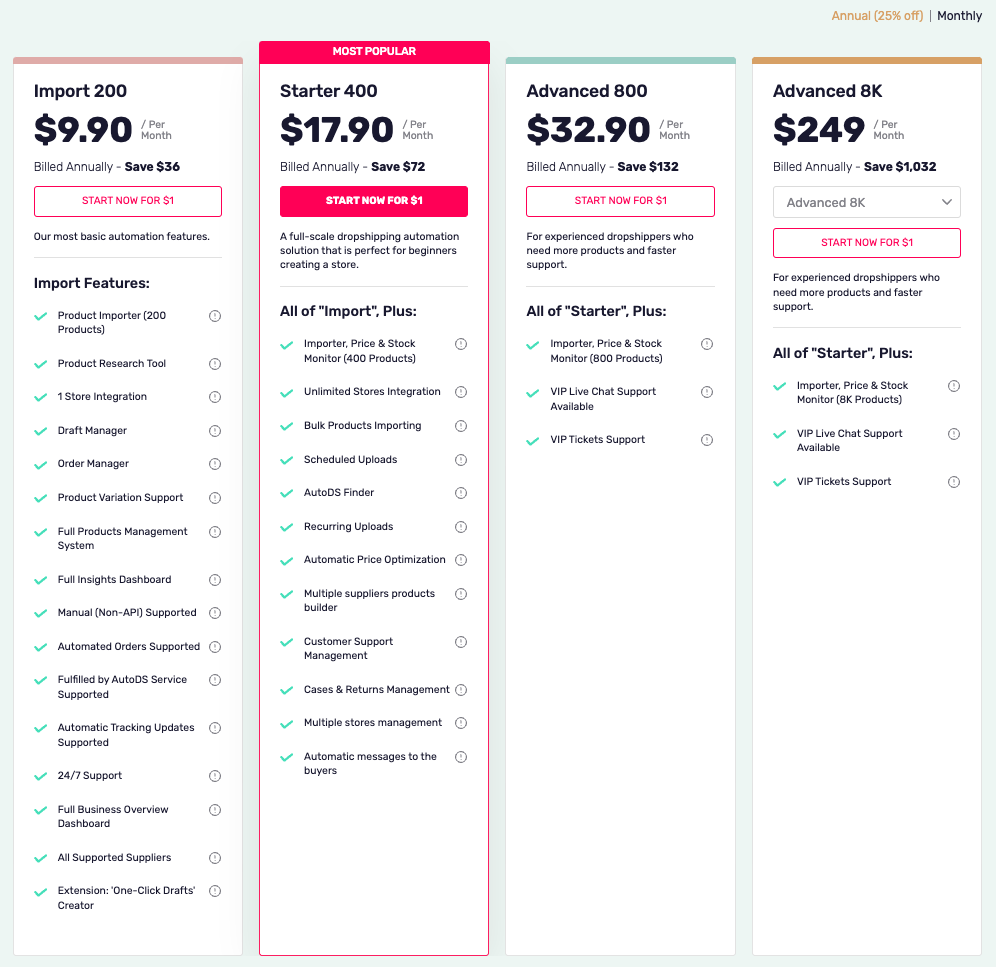Open tooltip for Cases & Returns Management
Image resolution: width=996 pixels, height=967 pixels.
(461, 690)
